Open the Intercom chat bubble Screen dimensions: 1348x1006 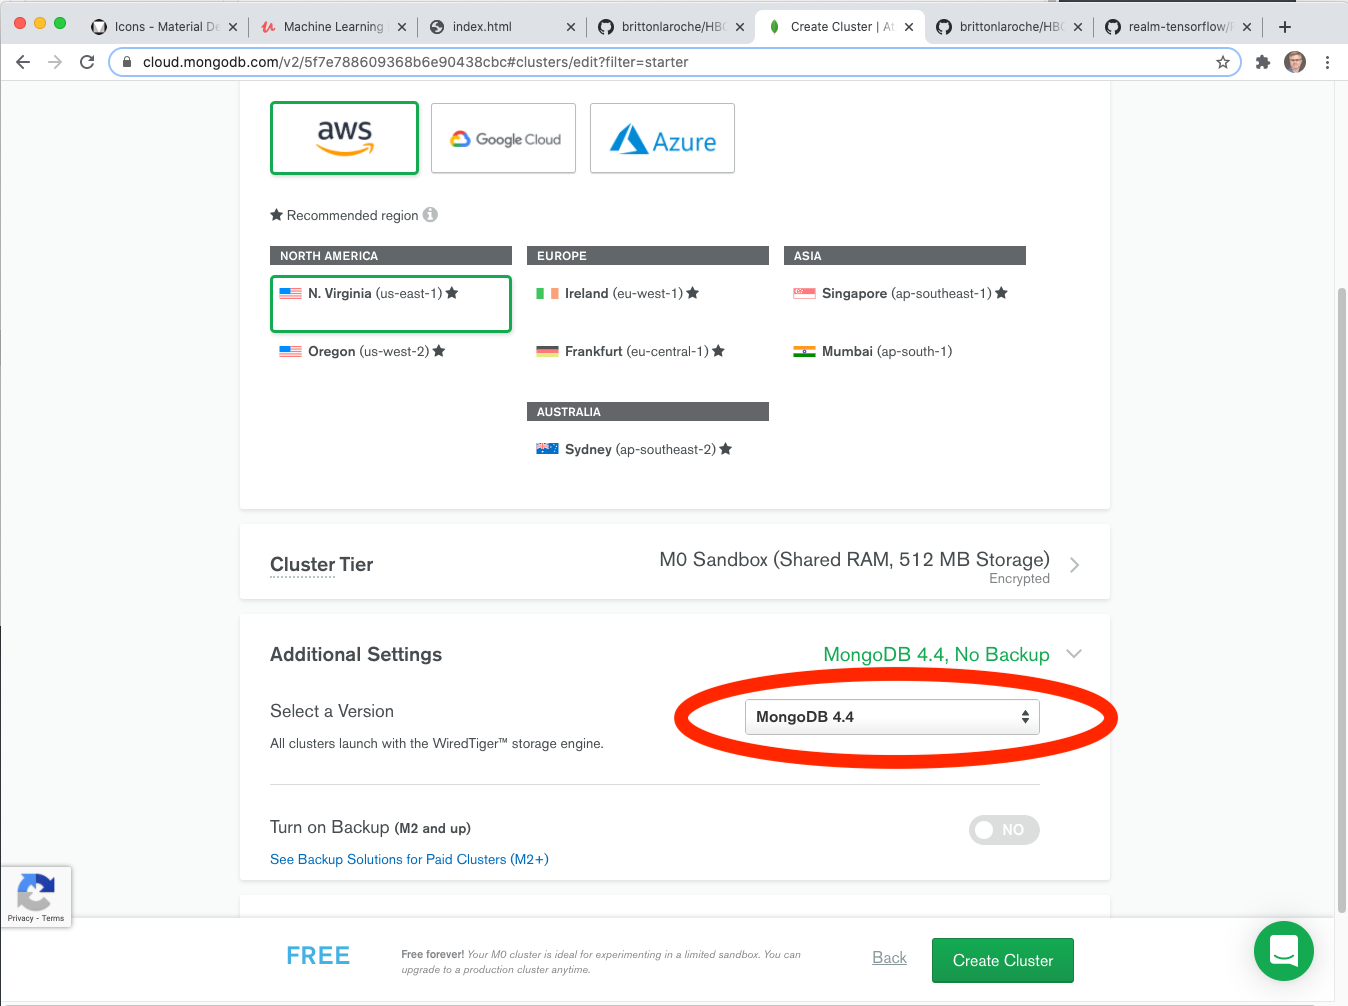[x=1284, y=951]
